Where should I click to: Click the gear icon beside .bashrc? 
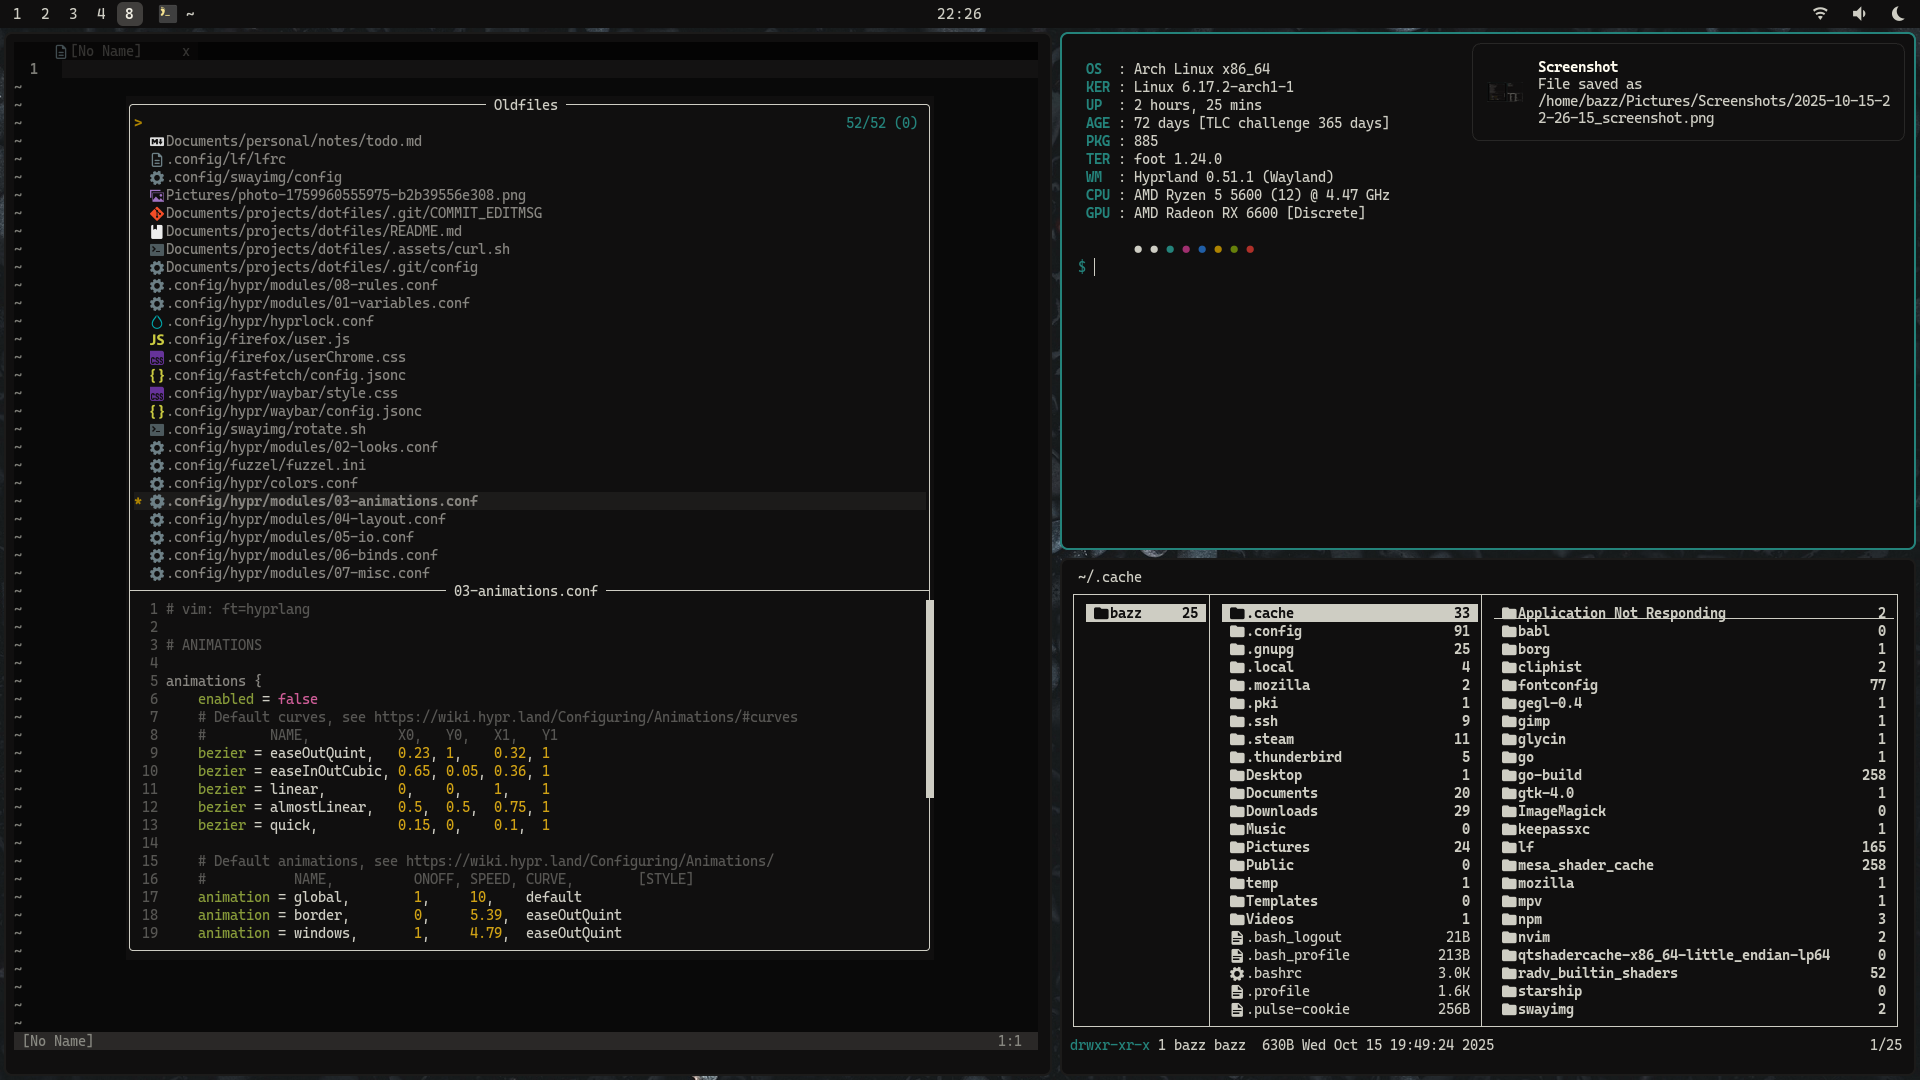click(1237, 974)
